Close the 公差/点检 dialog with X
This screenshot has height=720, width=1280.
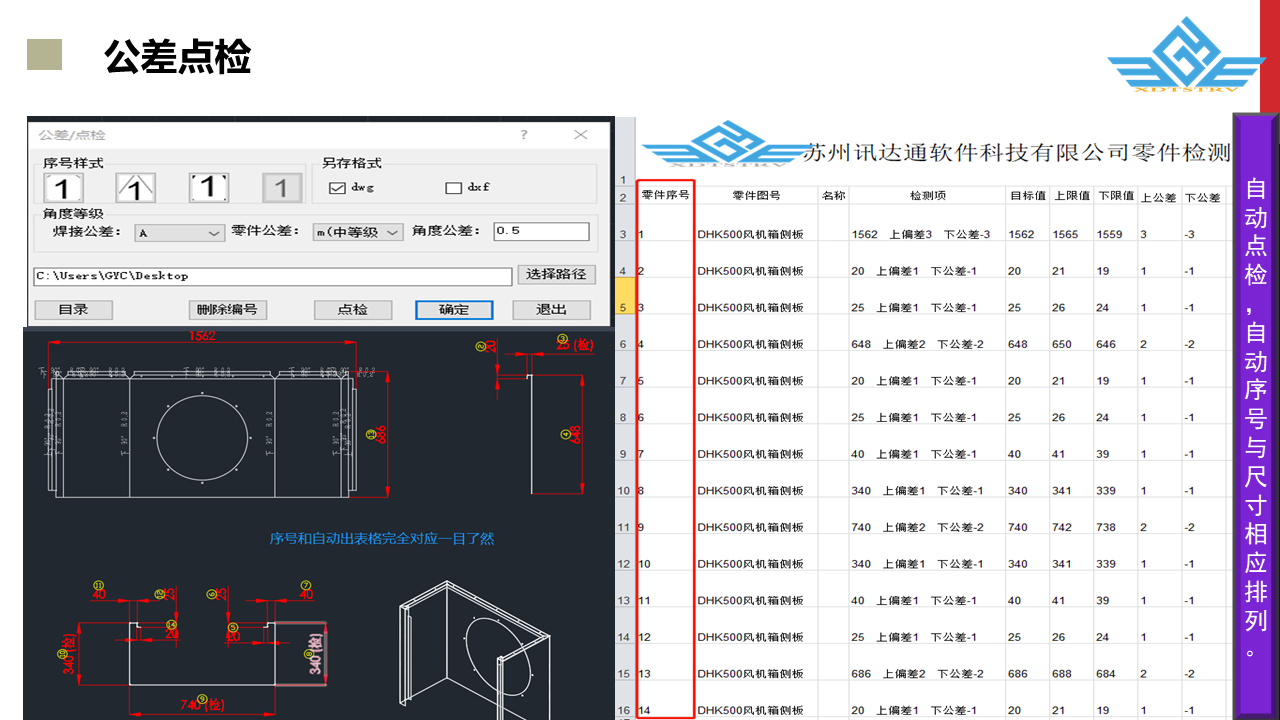[581, 135]
